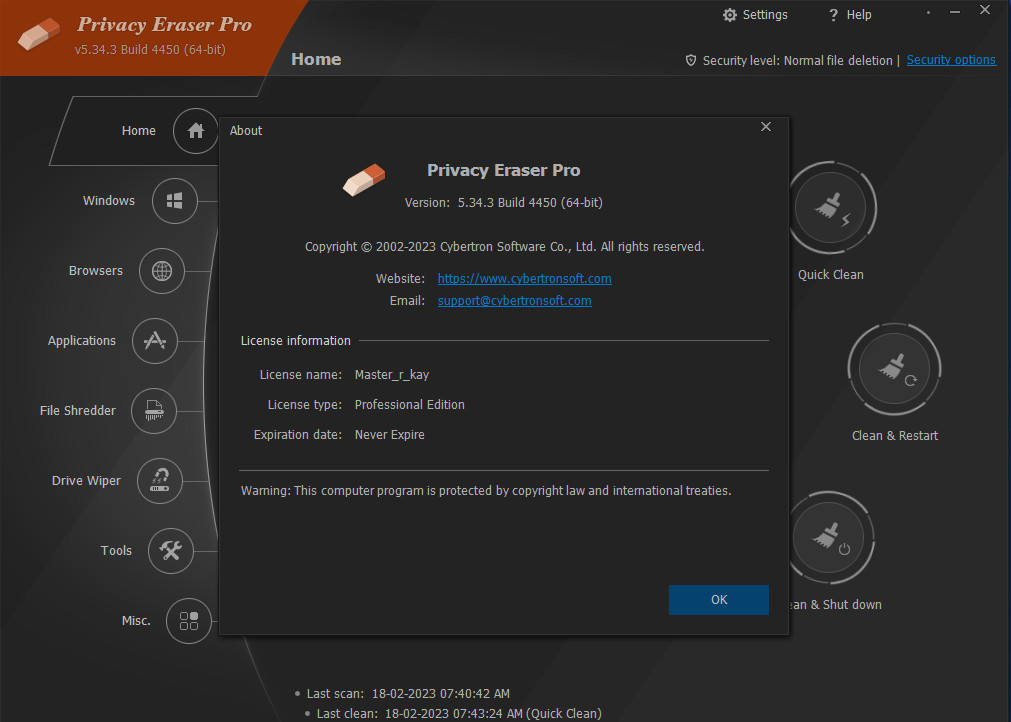This screenshot has width=1011, height=722.
Task: Click the Clean & Restart label
Action: click(x=895, y=436)
